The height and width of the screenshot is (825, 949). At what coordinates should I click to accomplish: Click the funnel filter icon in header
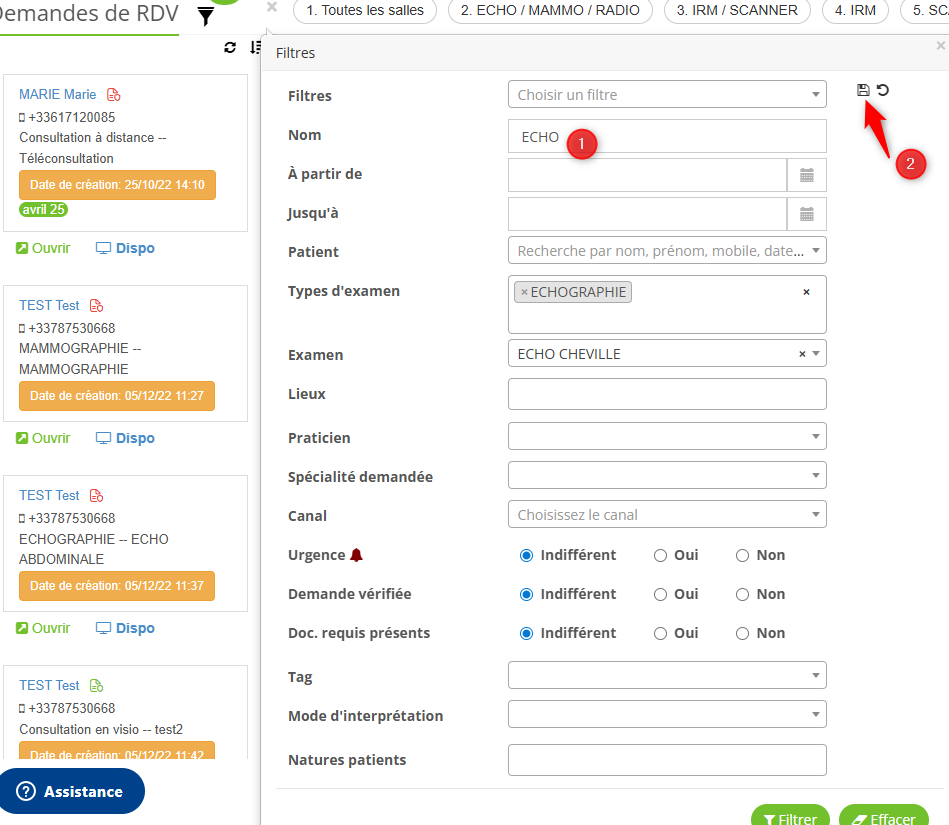(x=206, y=16)
